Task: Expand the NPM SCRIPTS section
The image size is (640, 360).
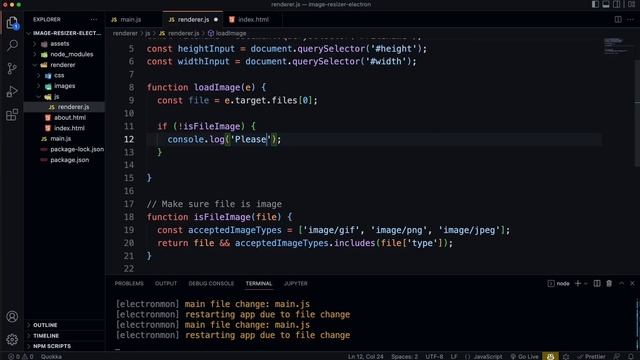Action: point(64,346)
